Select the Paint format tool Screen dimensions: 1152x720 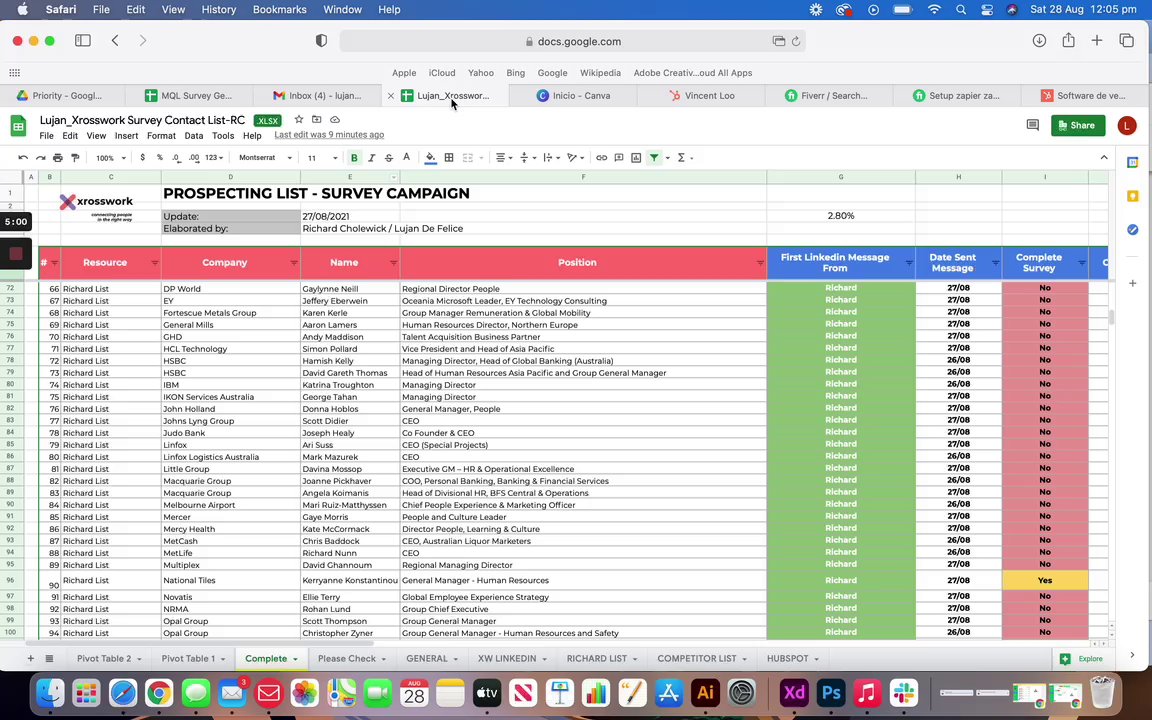tap(74, 158)
